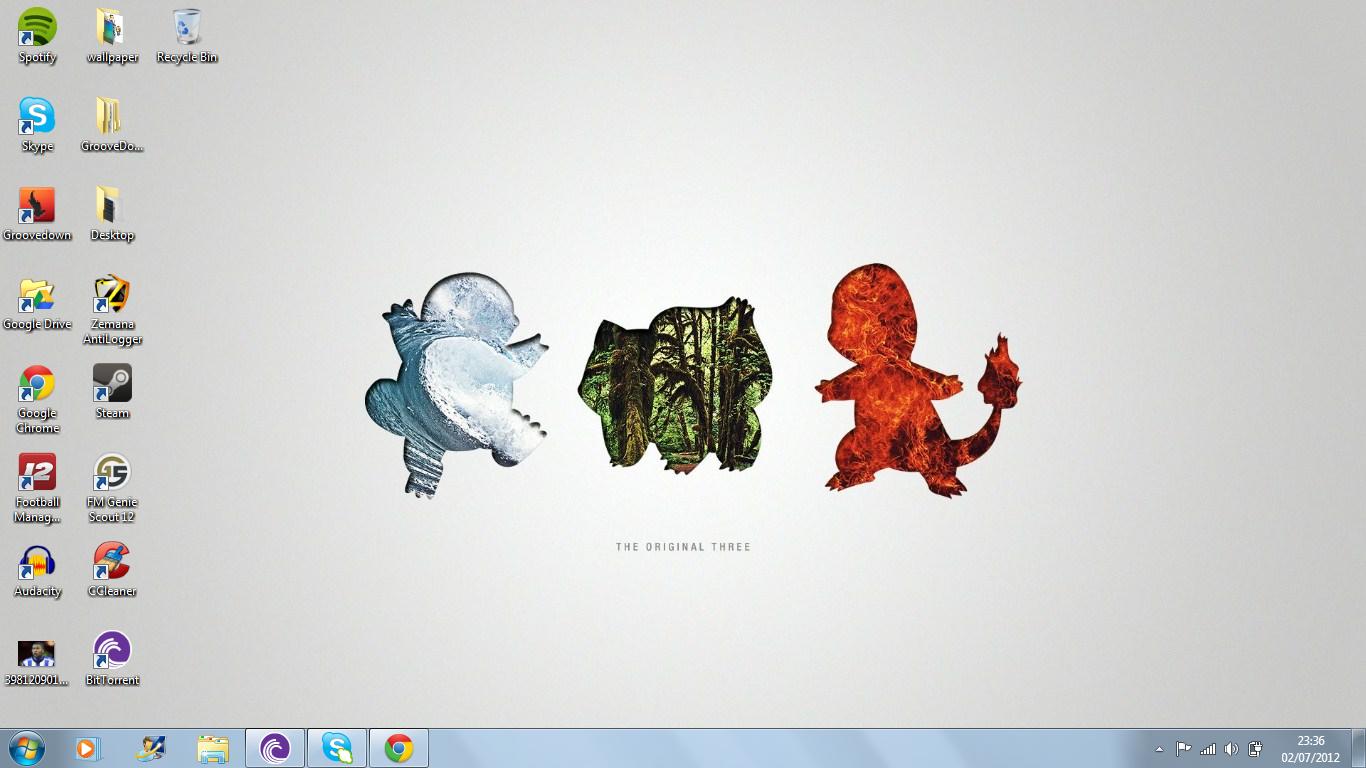1366x768 pixels.
Task: Click the Show desktop strip at taskbar end
Action: tap(1360, 749)
